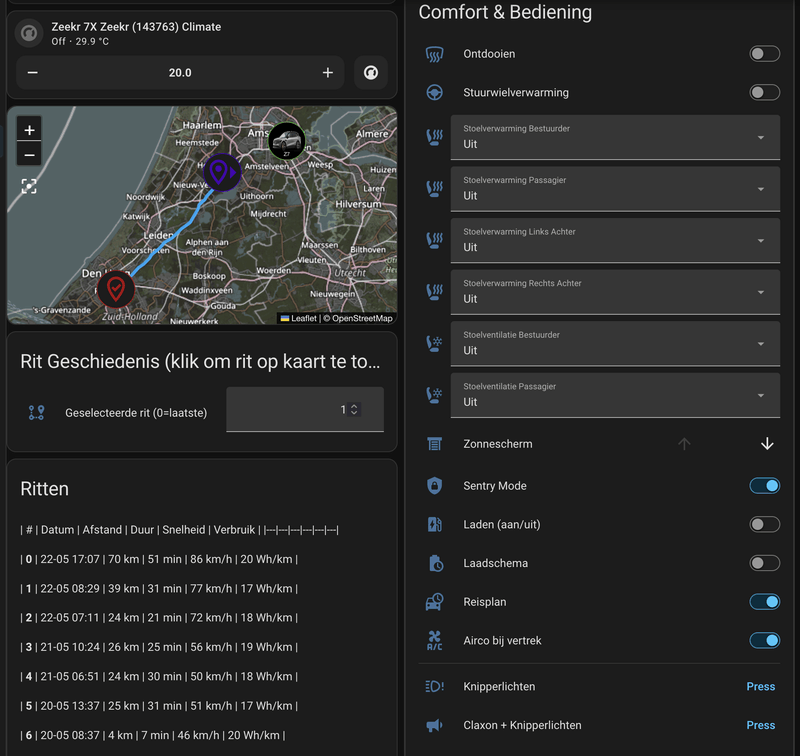This screenshot has height=756, width=800.
Task: Click the climate card thermostat icon
Action: coord(29,33)
